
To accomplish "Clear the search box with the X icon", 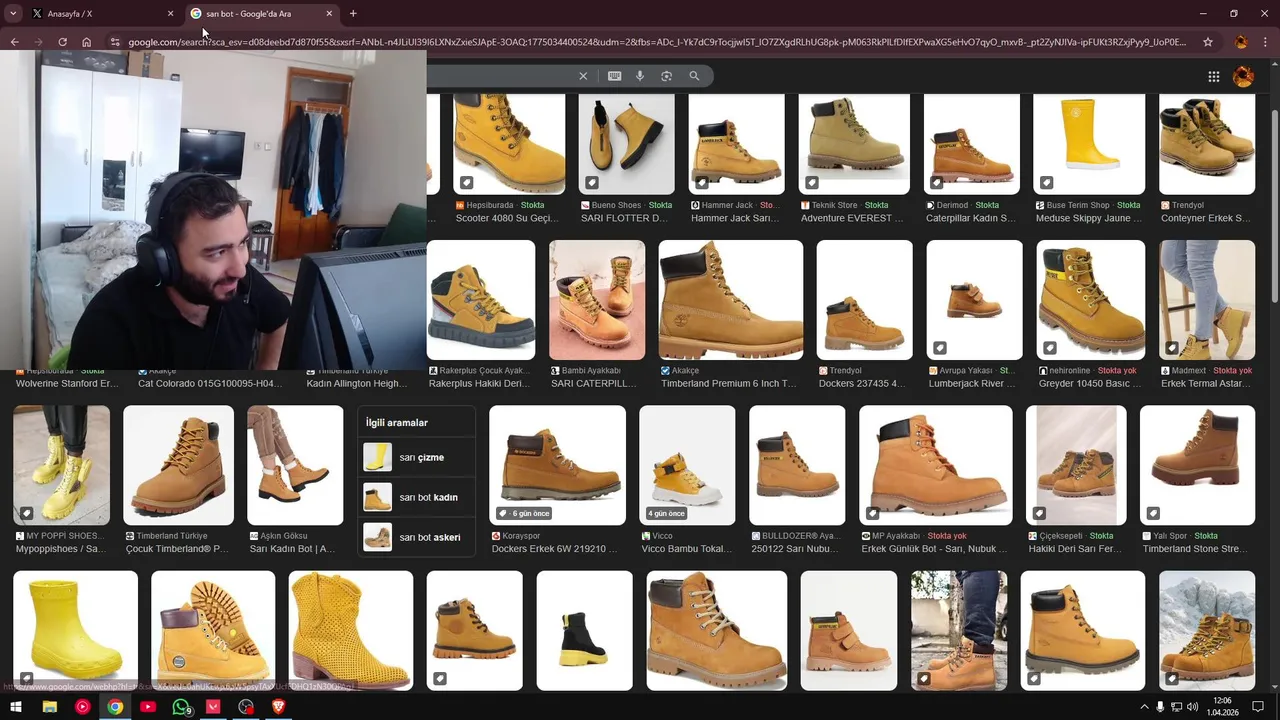I will [x=583, y=76].
